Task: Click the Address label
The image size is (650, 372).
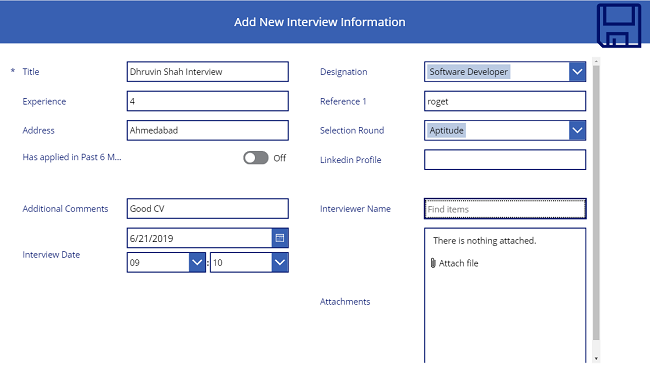Action: (x=38, y=130)
